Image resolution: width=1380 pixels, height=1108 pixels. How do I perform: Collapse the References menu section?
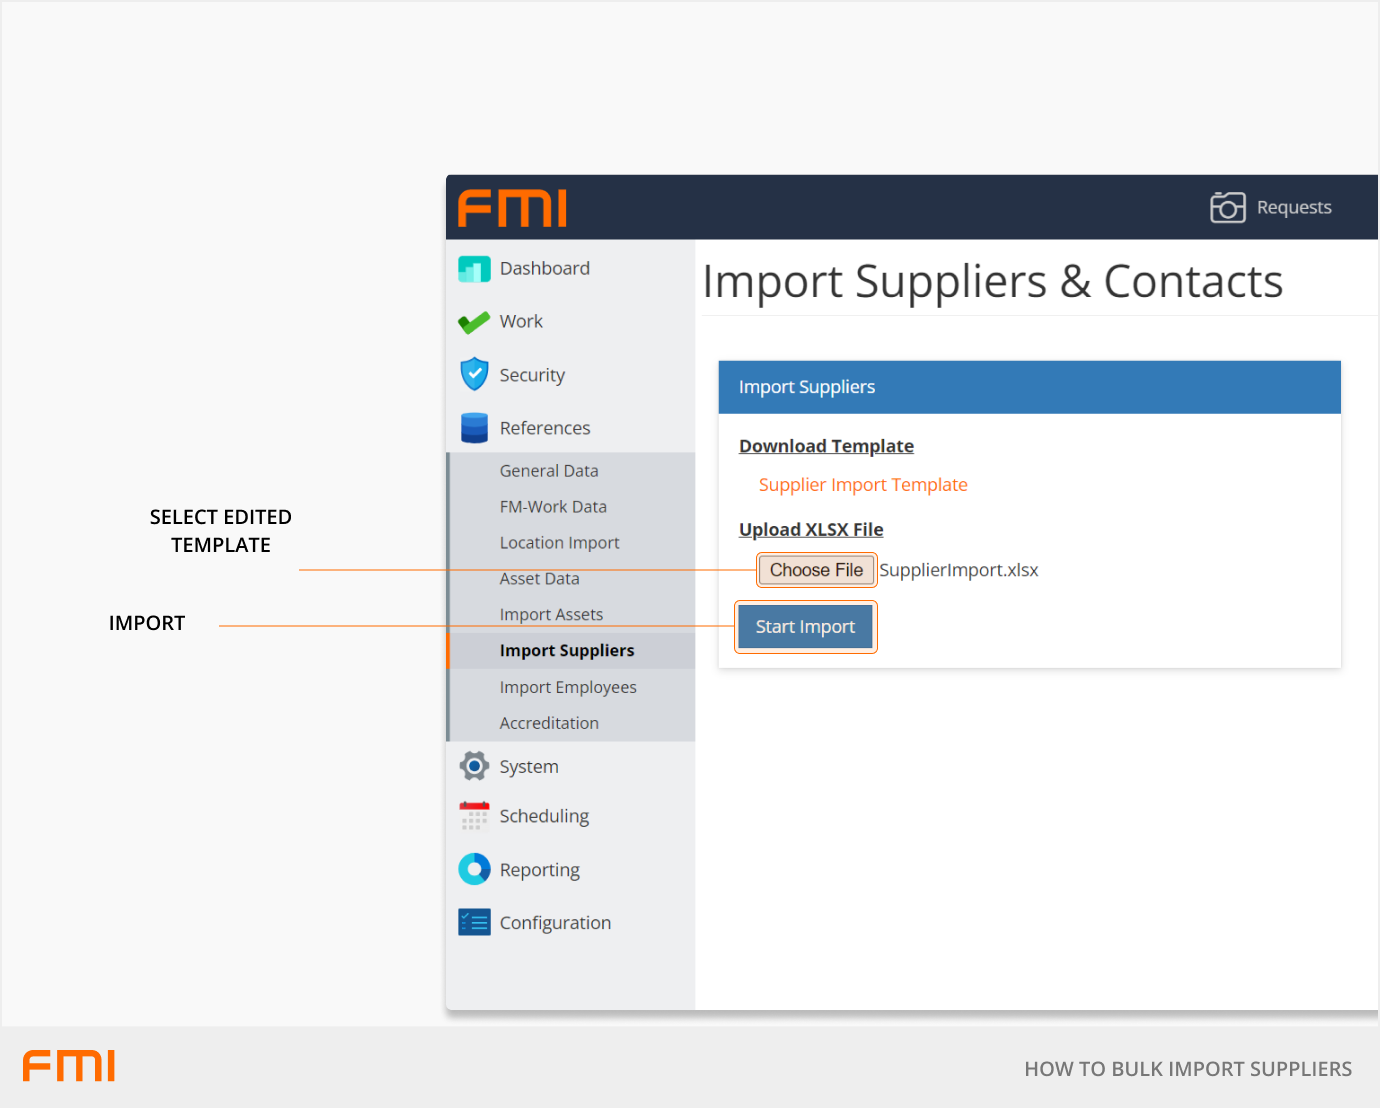point(545,428)
